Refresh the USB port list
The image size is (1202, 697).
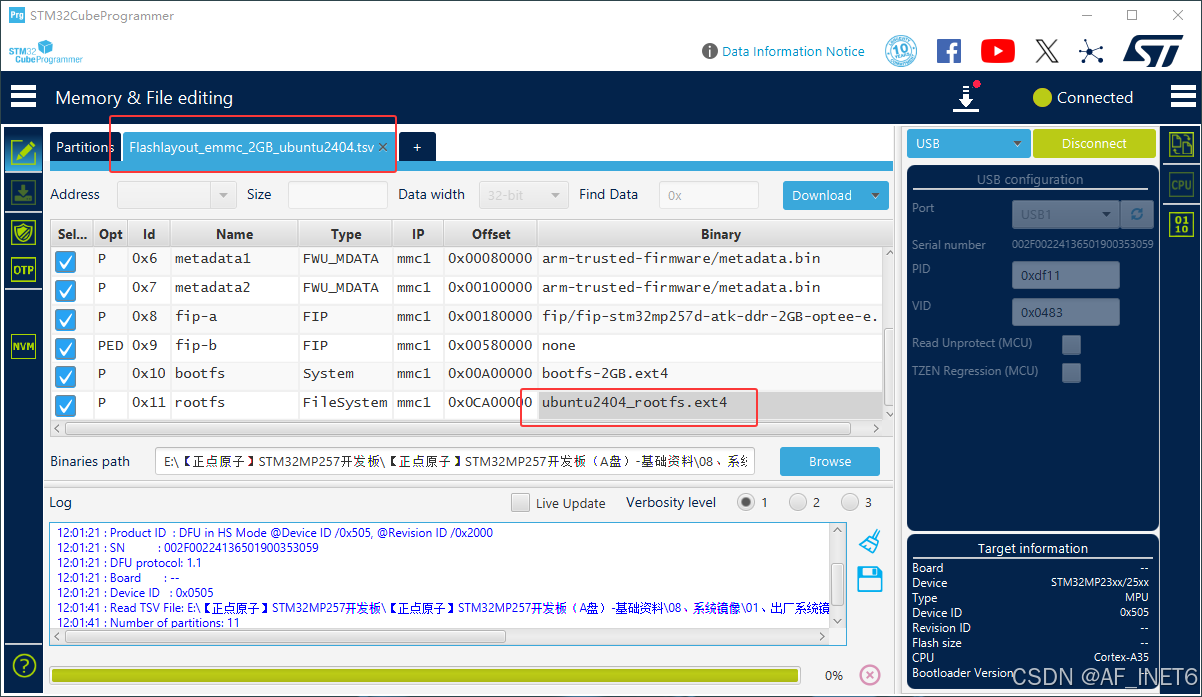[1136, 214]
